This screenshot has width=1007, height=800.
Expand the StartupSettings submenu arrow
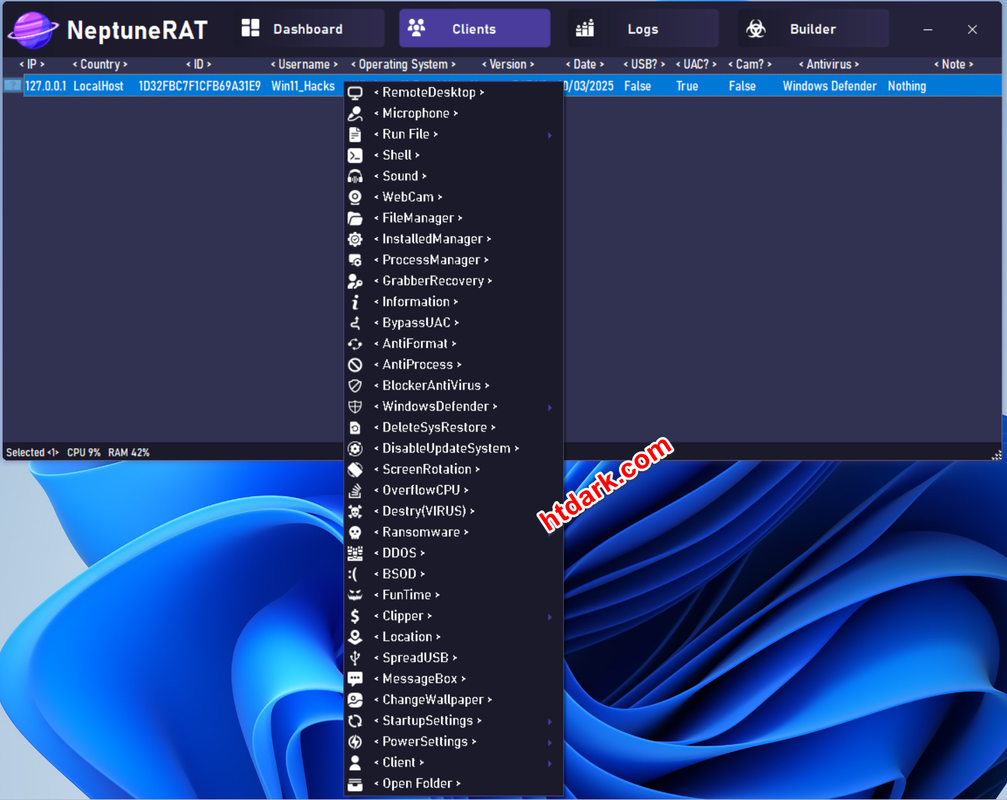coord(550,721)
